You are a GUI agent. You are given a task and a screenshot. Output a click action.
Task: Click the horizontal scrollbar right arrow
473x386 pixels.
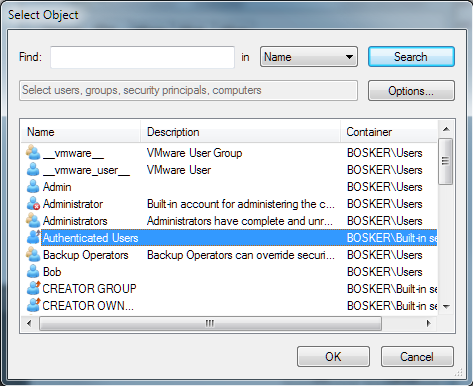tap(429, 323)
